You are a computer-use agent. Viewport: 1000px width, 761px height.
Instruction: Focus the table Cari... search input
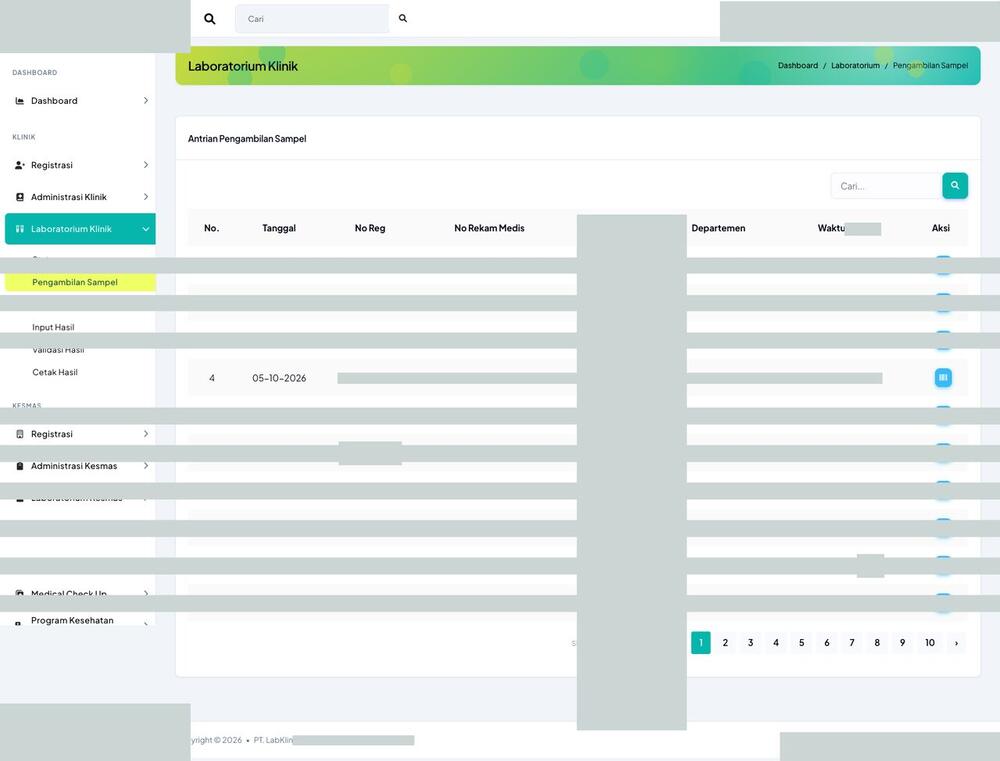tap(886, 186)
